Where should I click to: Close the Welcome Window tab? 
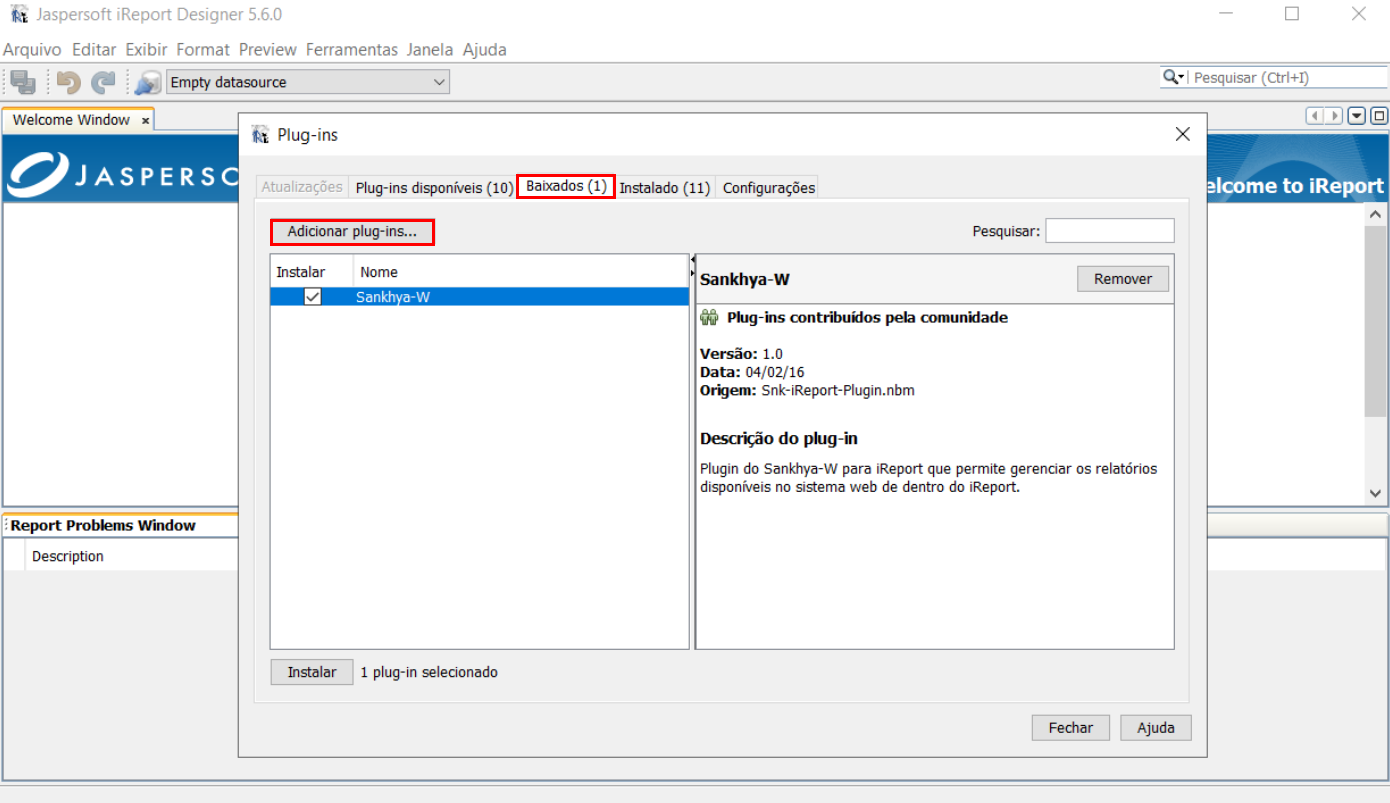click(145, 120)
